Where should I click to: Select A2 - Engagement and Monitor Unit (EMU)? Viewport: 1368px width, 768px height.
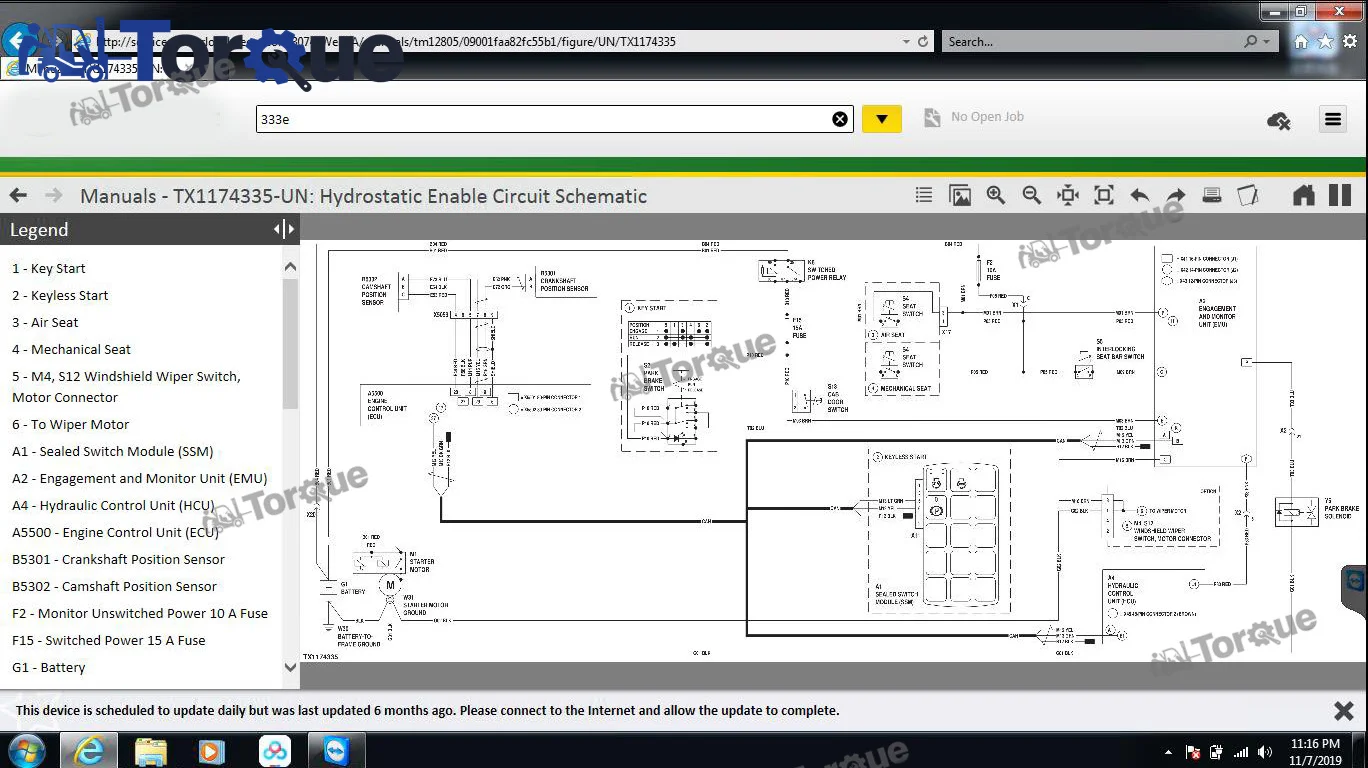coord(139,478)
